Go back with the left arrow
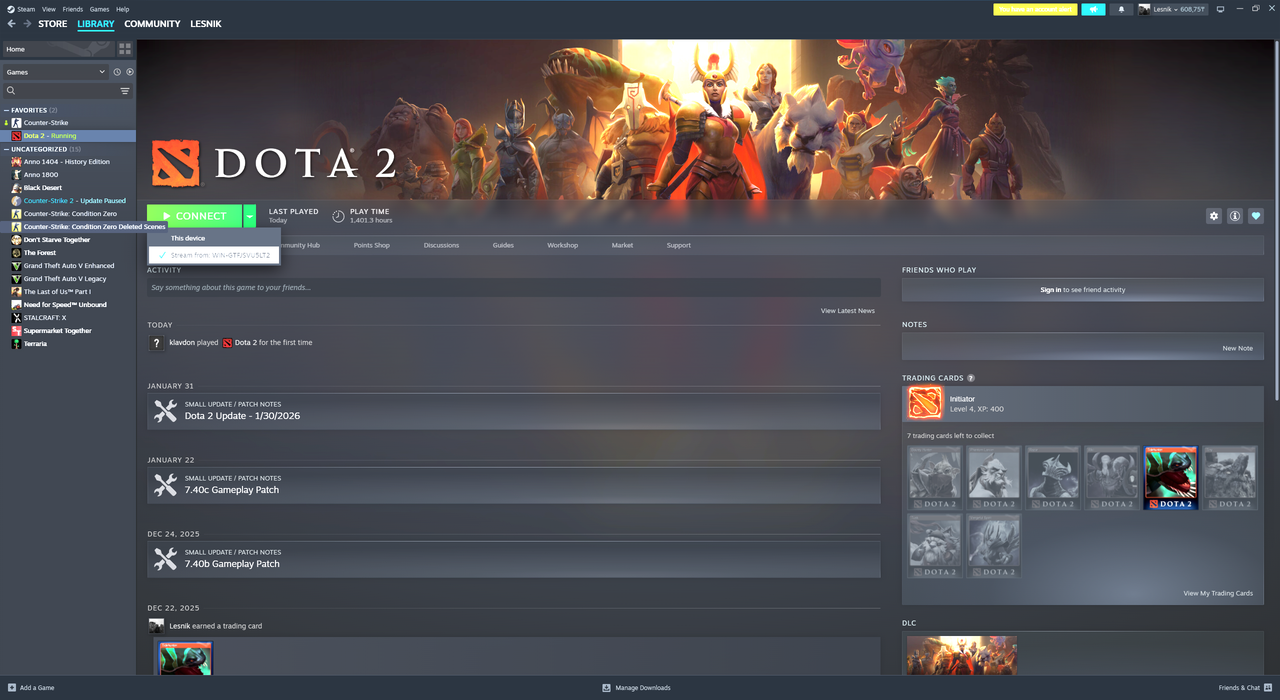The width and height of the screenshot is (1280, 700). click(x=12, y=24)
